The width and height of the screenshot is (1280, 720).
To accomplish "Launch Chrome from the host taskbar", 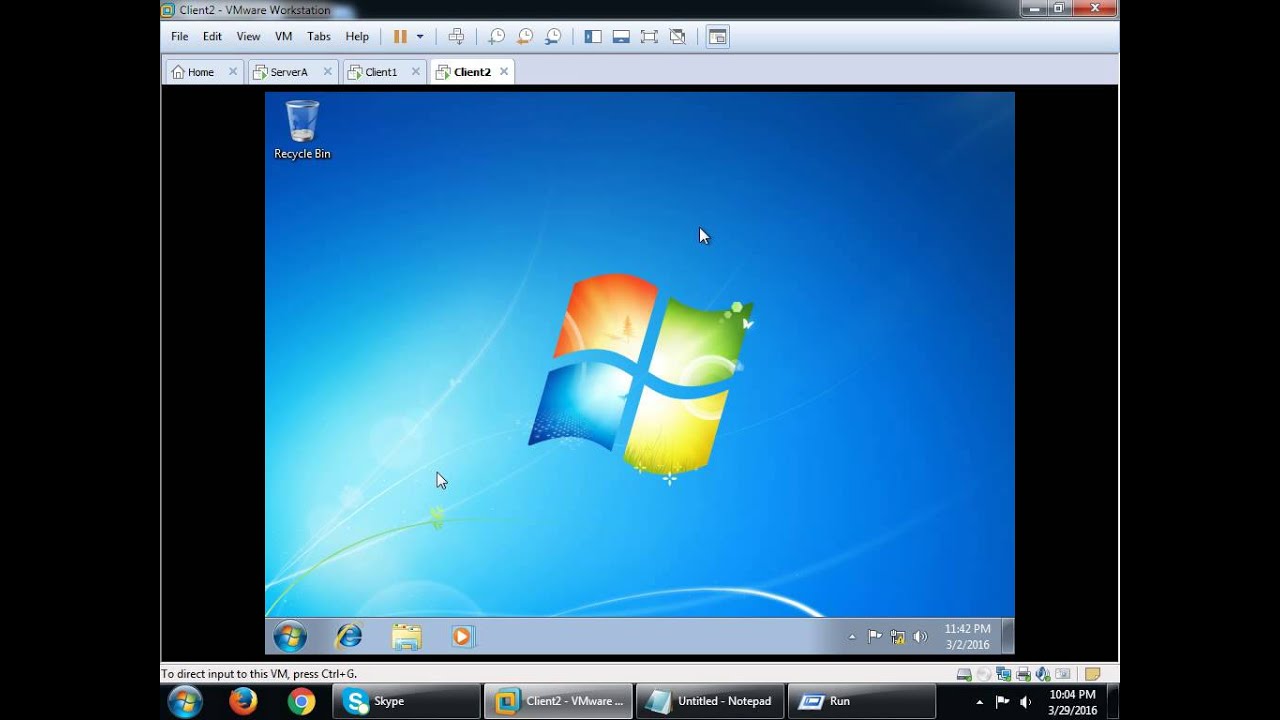I will [x=301, y=702].
